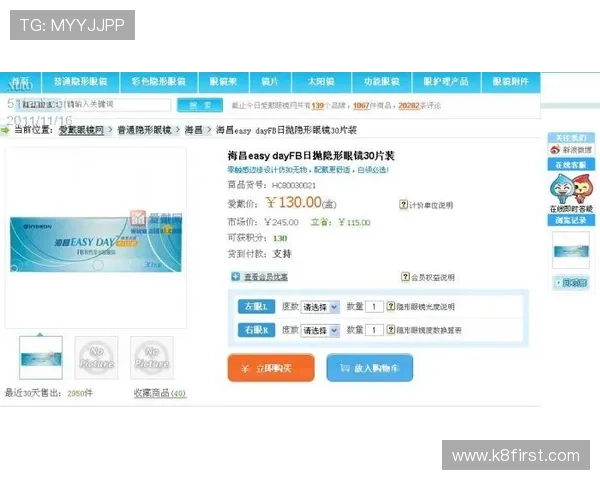
Task: Follow the 爱戴眼镜网 breadcrumb link
Action: [81, 130]
